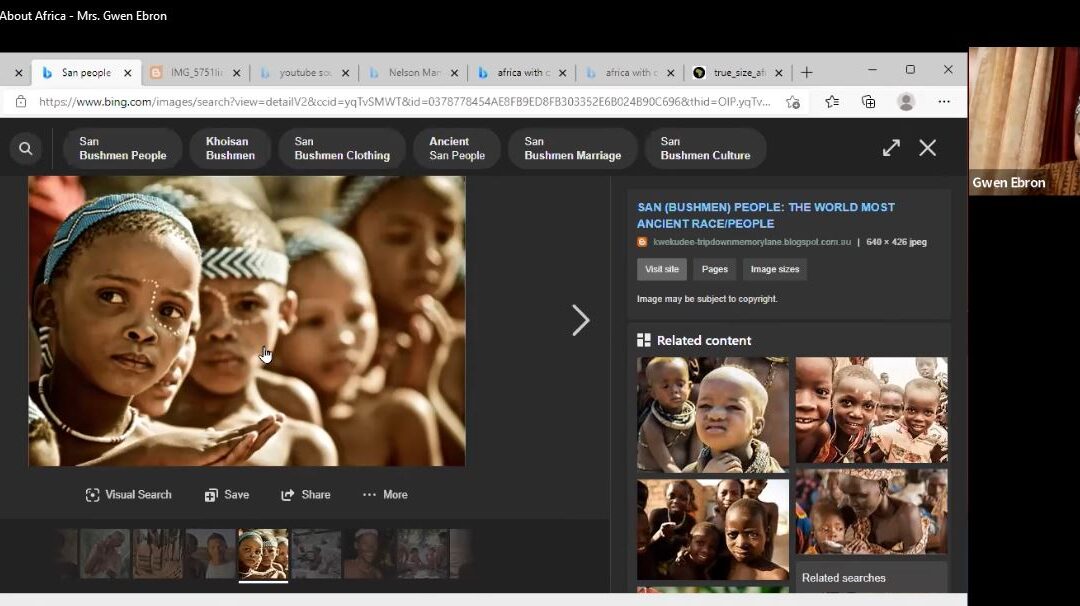
Task: Select filmstrip thumbnail right of the highlighted one
Action: (x=316, y=554)
